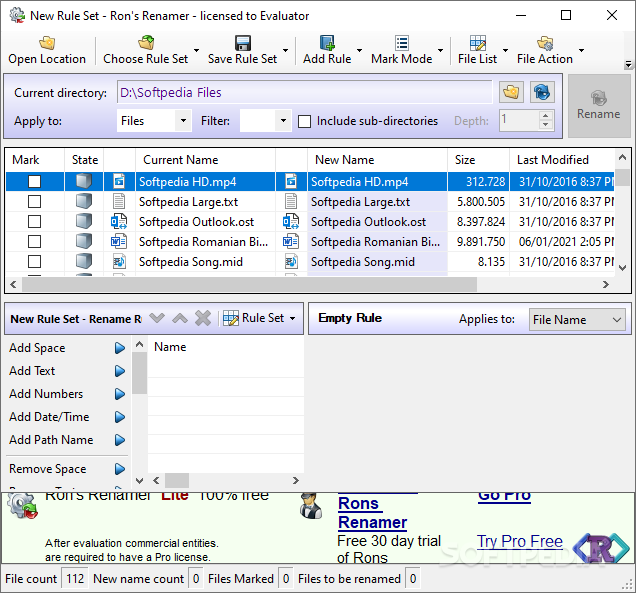Open the Try Pro Free link

pyautogui.click(x=520, y=541)
